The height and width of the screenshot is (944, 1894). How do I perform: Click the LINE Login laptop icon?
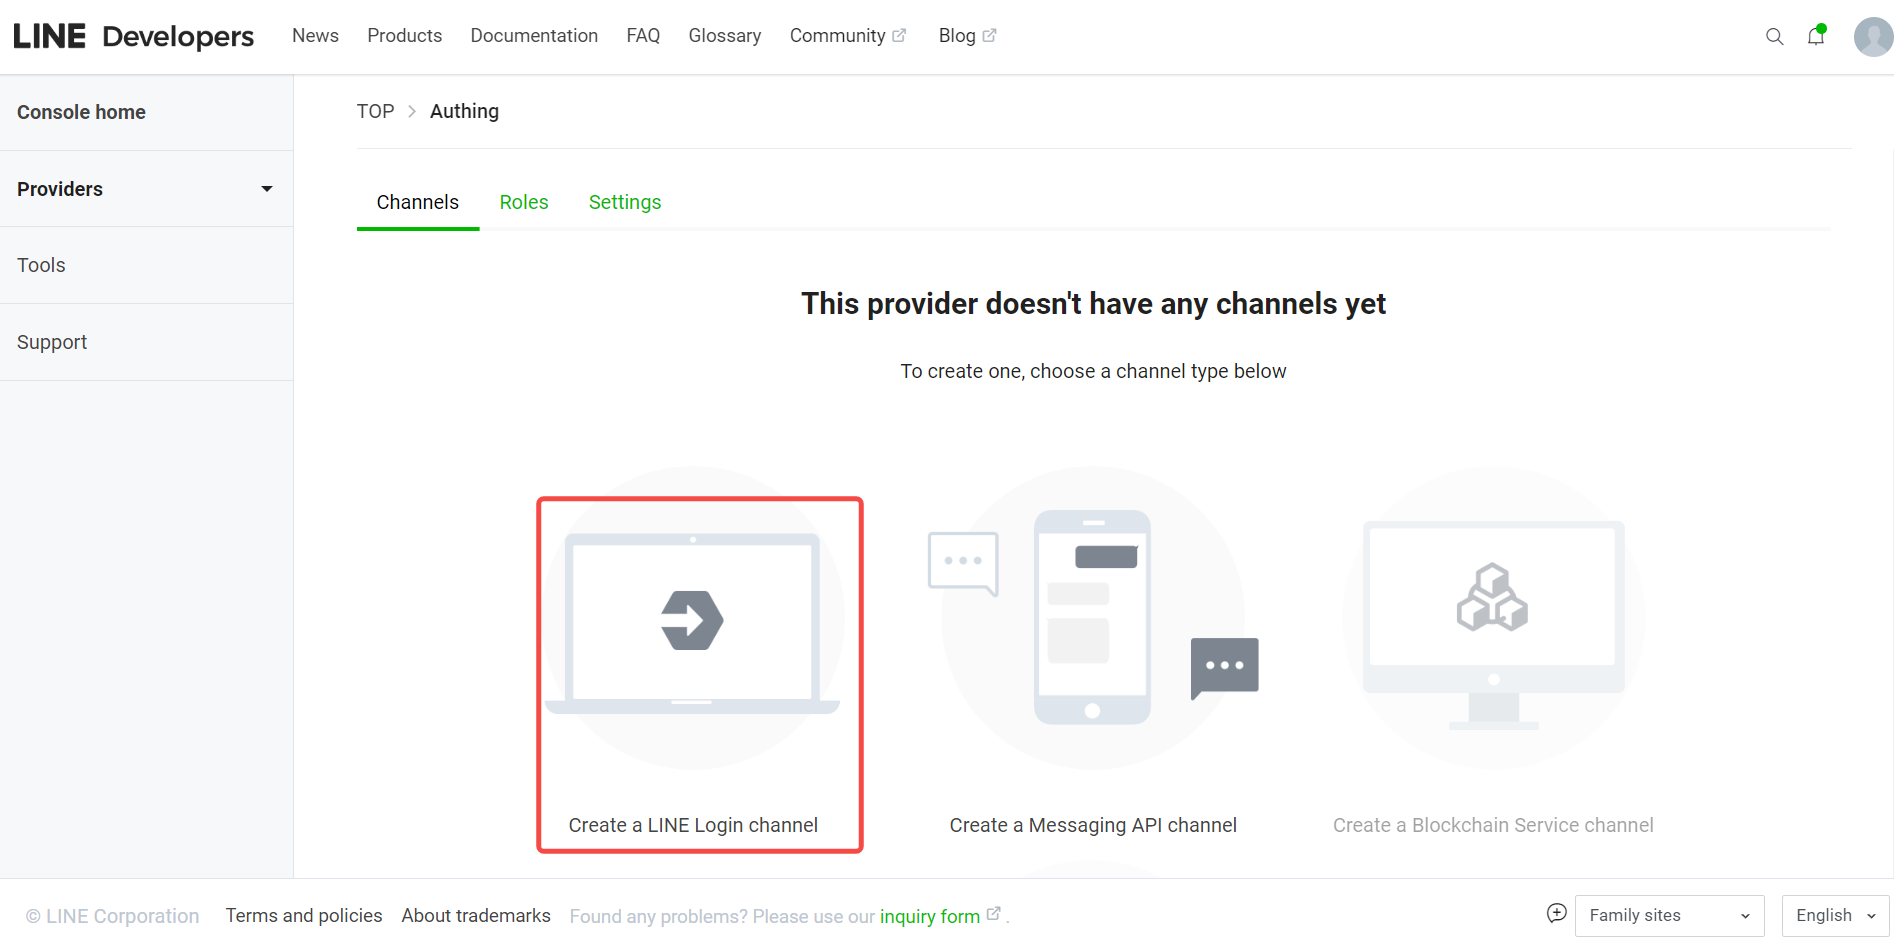pos(692,622)
